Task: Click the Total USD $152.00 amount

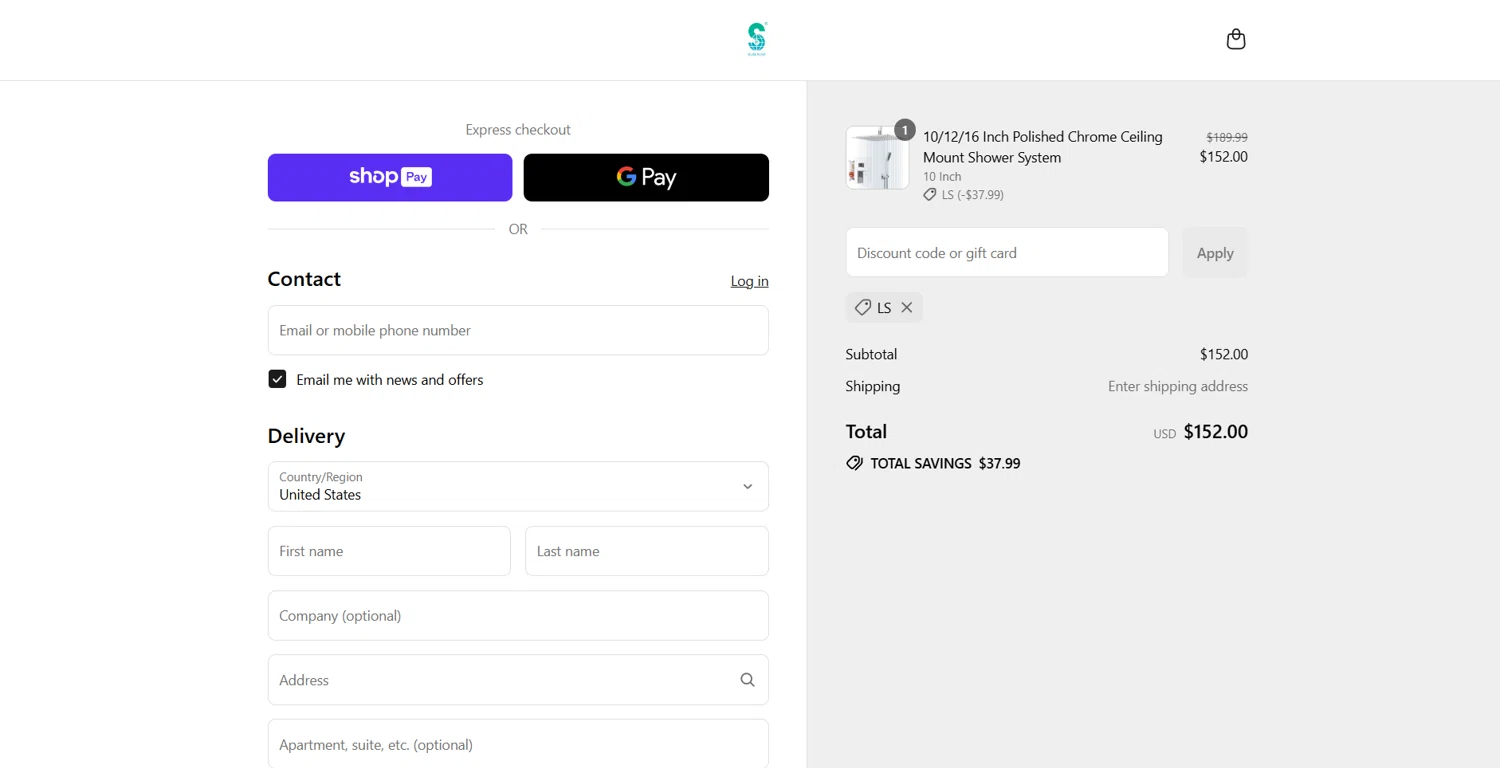Action: pos(1200,432)
